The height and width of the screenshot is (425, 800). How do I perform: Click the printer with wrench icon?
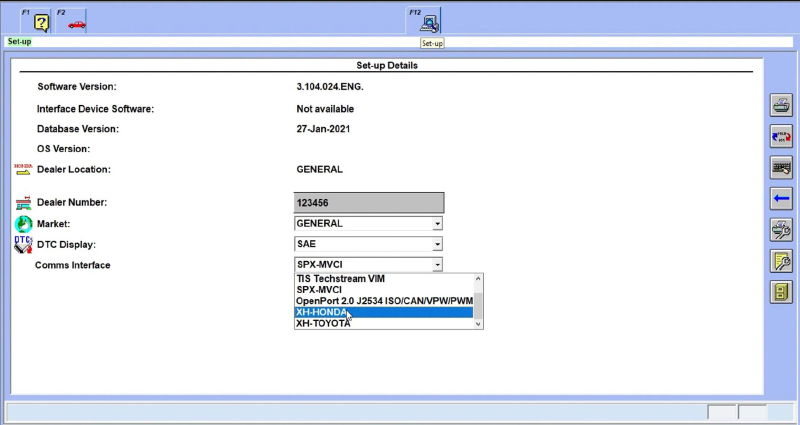(x=781, y=230)
